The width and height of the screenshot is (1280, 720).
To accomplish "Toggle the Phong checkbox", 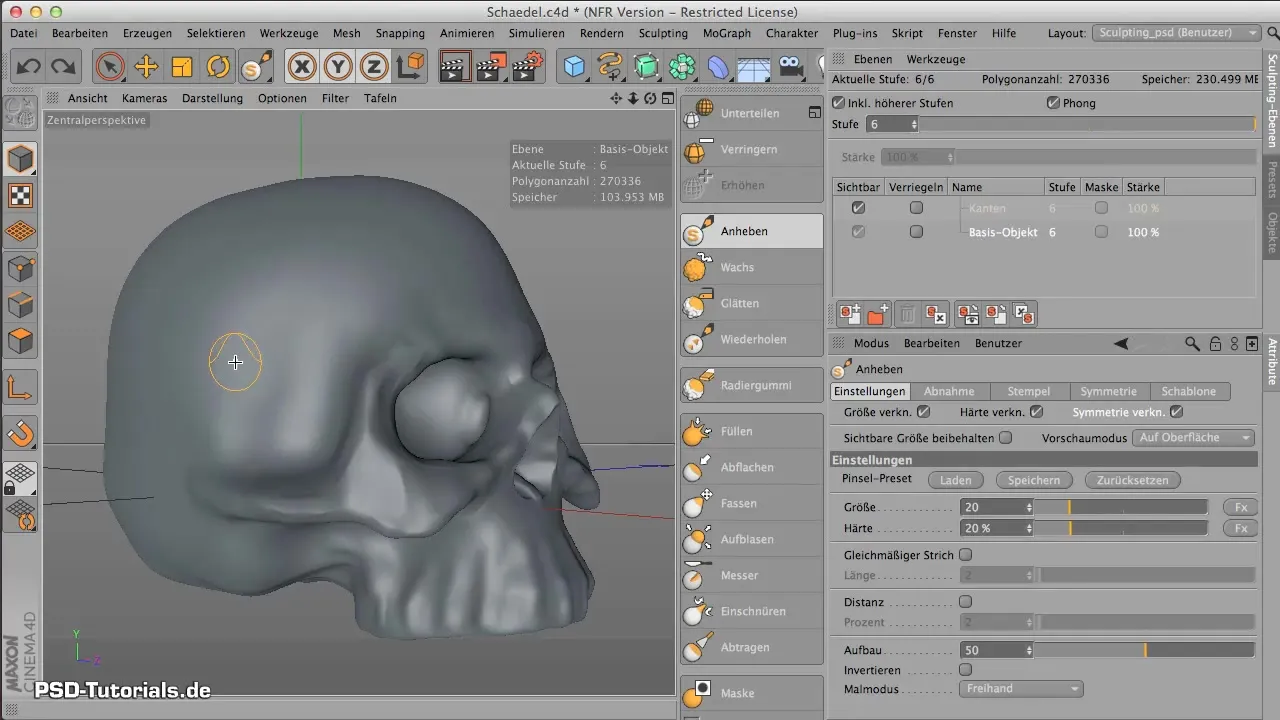I will pos(1053,103).
